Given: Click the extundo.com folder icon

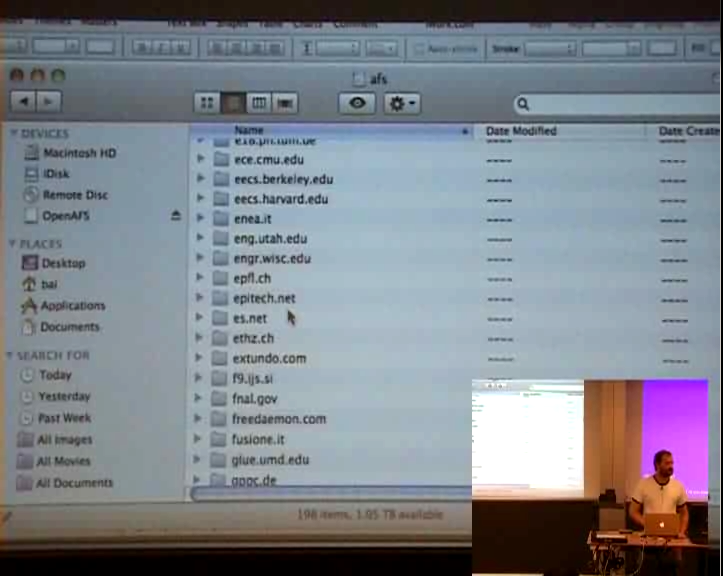Looking at the screenshot, I should pos(219,358).
